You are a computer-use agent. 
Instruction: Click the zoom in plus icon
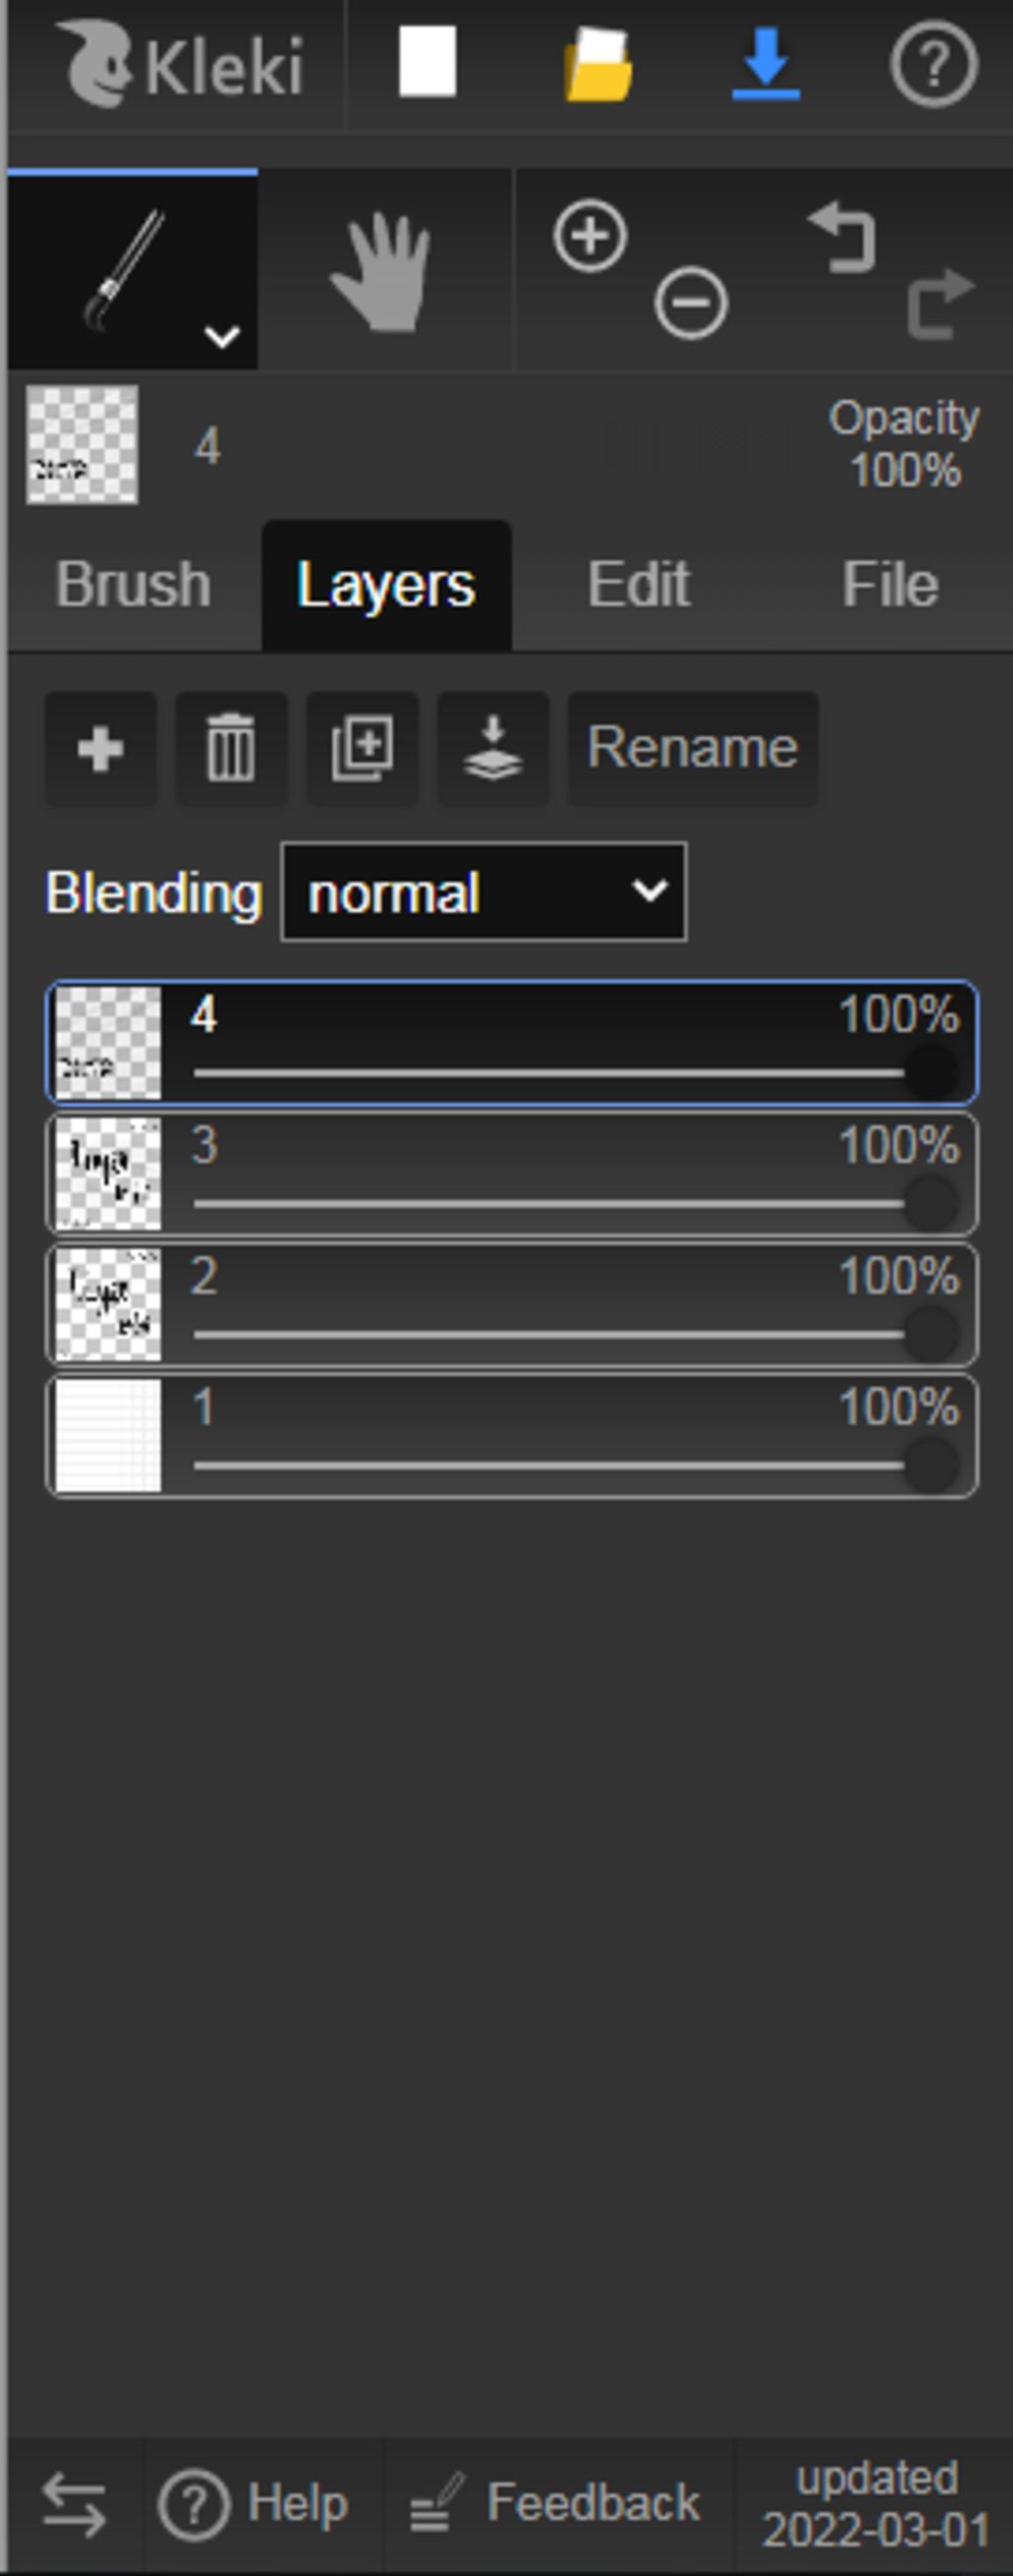(x=590, y=236)
